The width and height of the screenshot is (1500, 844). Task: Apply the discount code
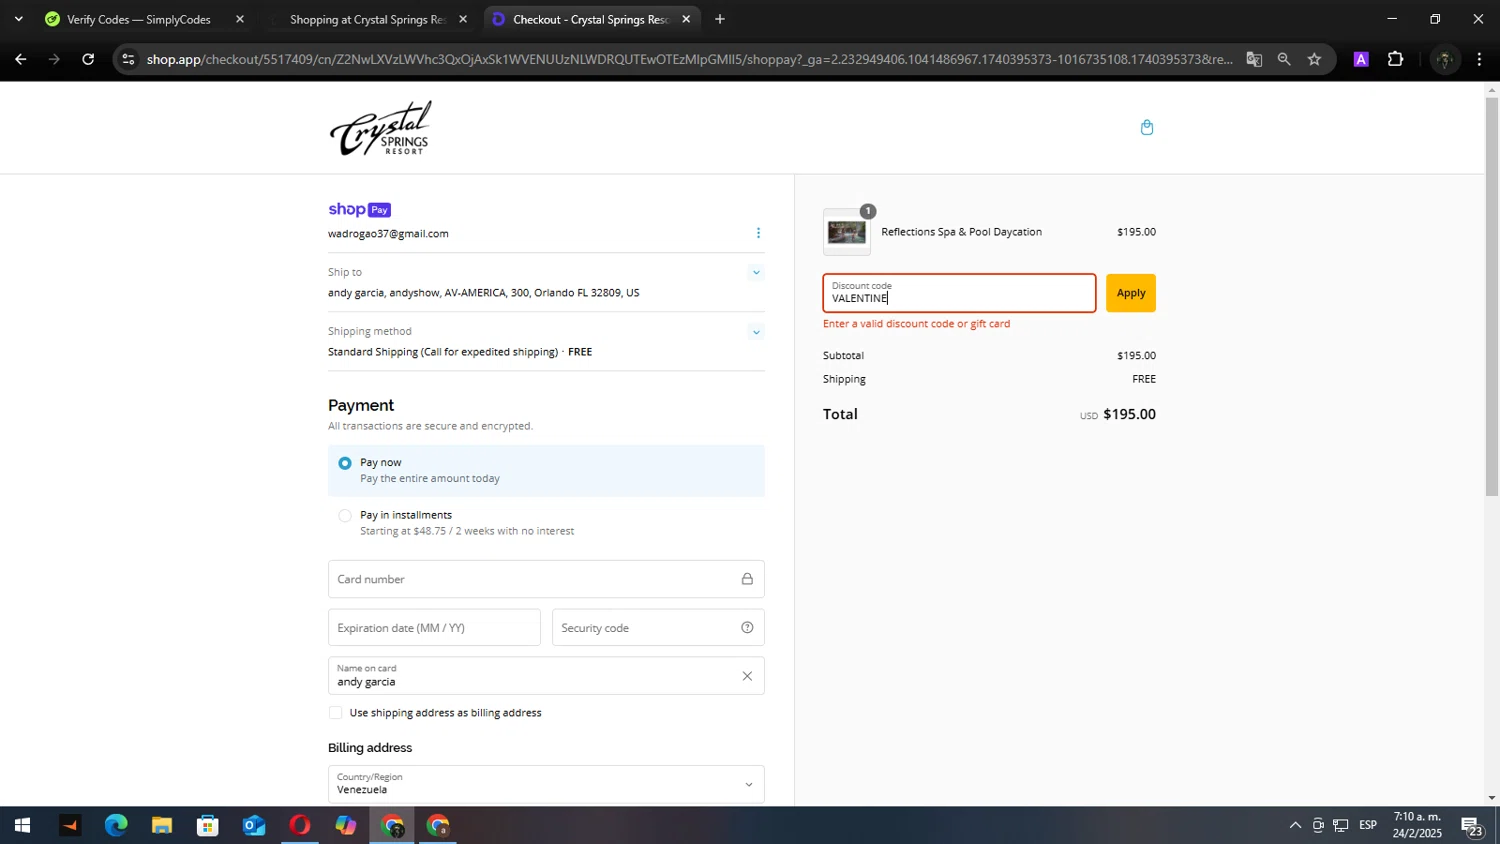pos(1131,293)
